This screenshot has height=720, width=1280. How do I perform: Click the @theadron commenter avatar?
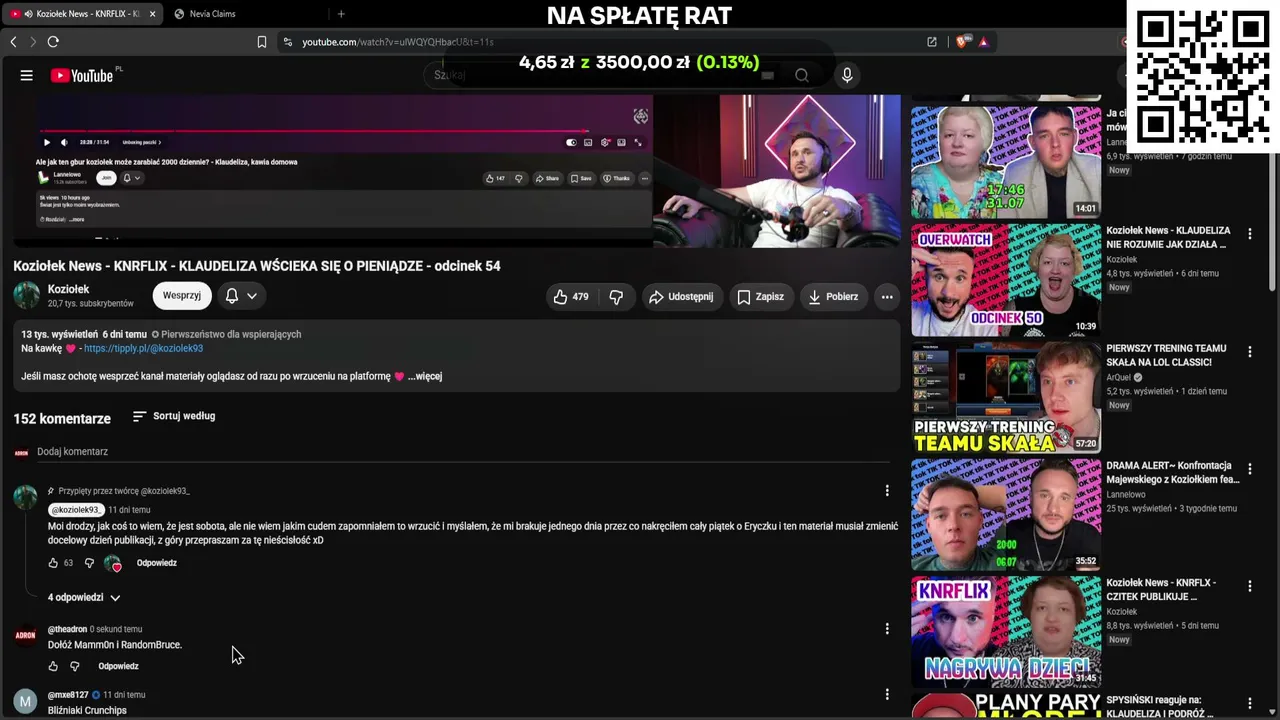(x=25, y=635)
